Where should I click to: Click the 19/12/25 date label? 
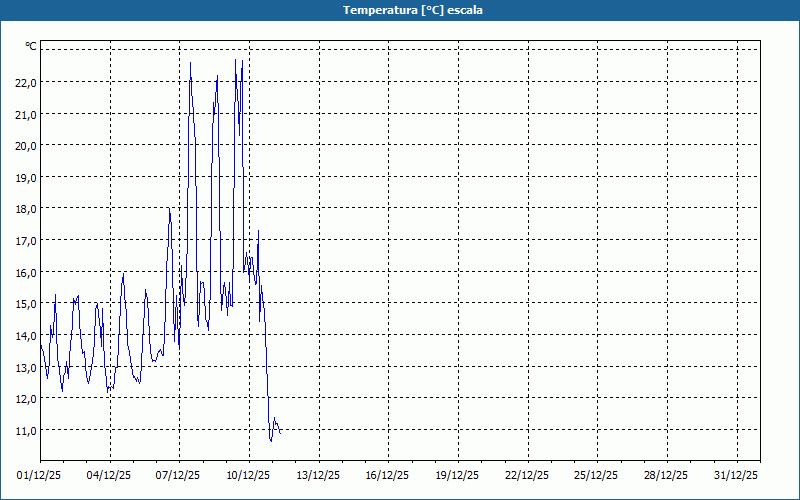(458, 476)
